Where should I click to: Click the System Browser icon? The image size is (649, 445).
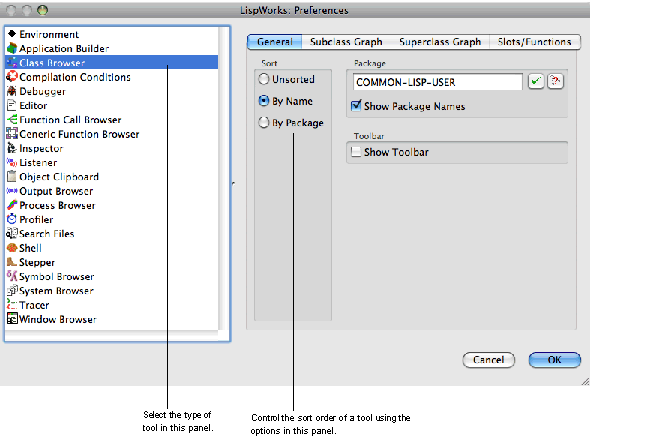(x=12, y=290)
